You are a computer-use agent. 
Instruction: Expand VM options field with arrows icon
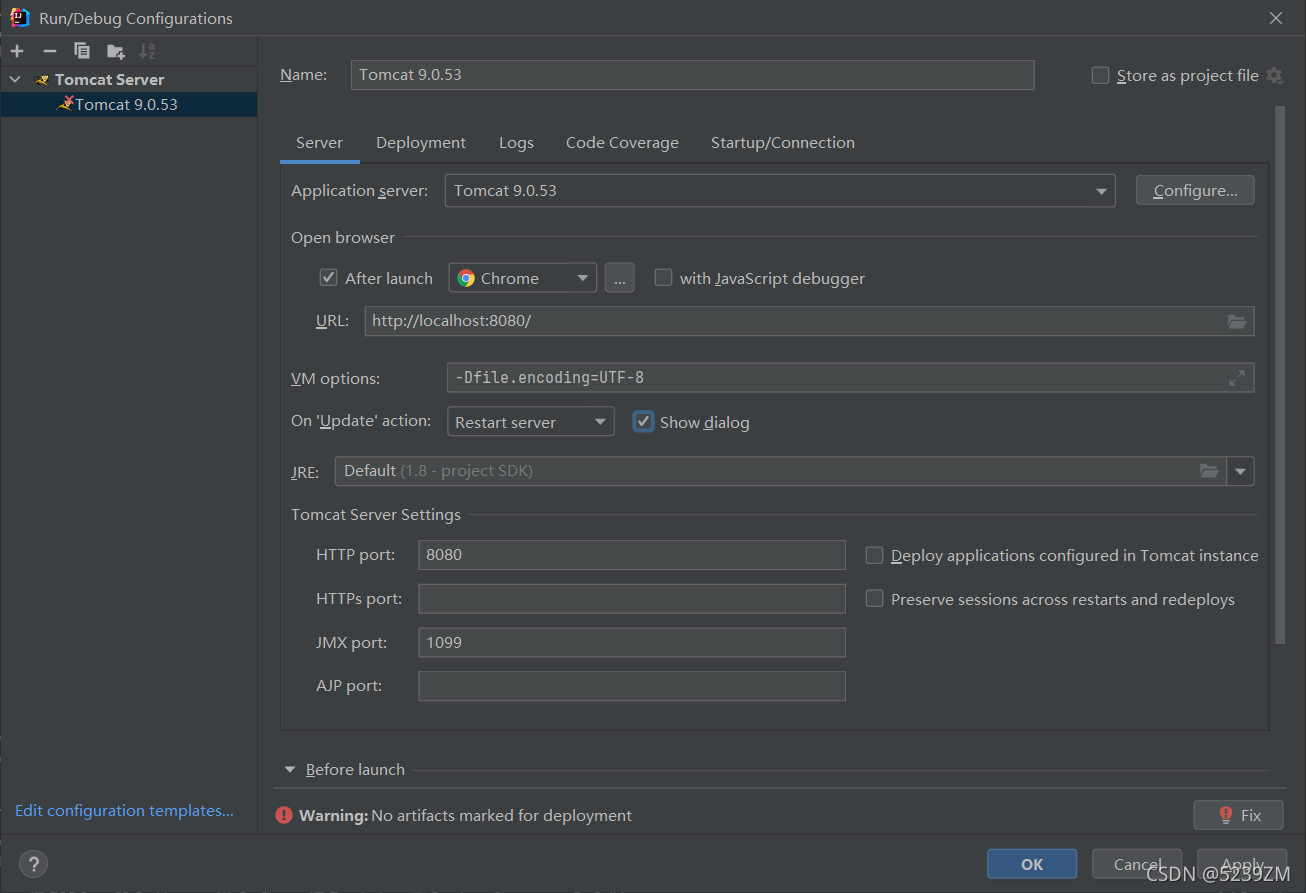point(1237,378)
